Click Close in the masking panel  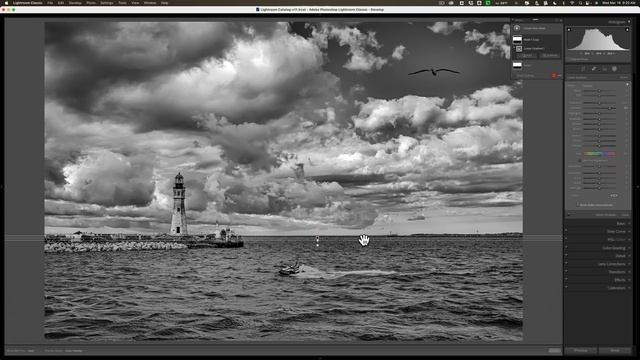coord(625,214)
